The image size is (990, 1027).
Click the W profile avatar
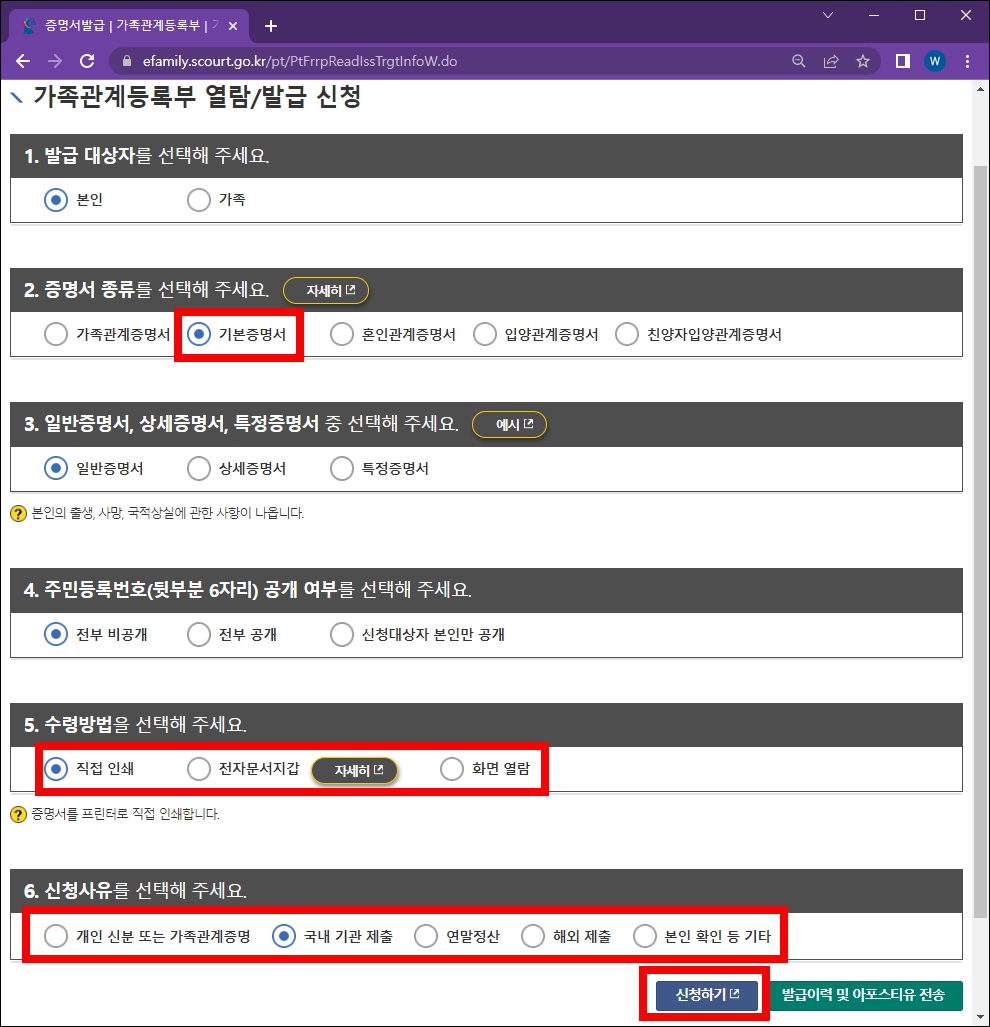coord(934,60)
